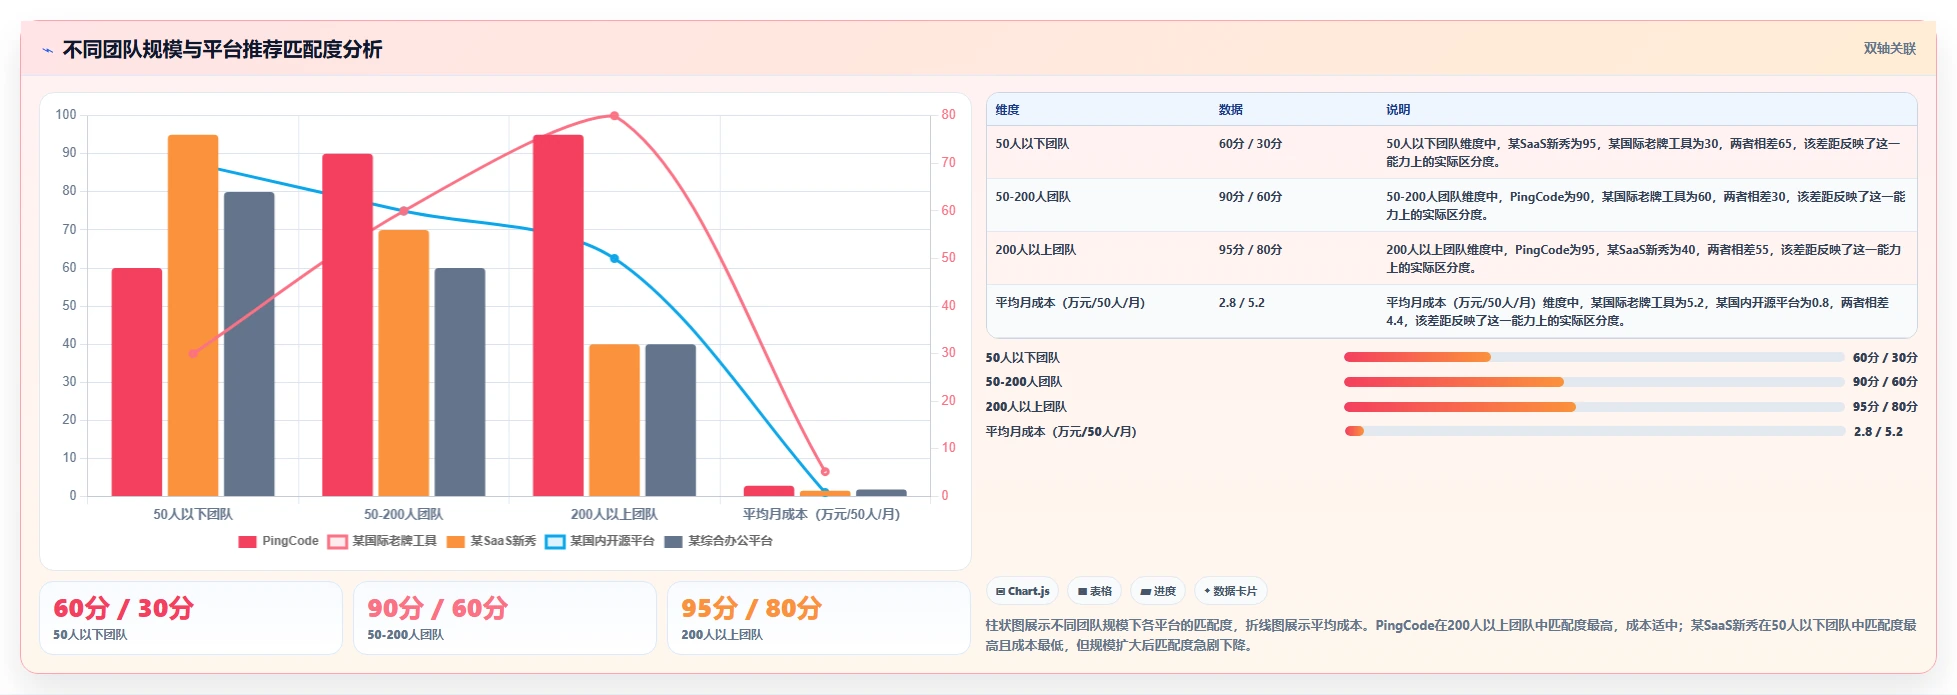Click the gray bar for 50-200人团队
Image resolution: width=1957 pixels, height=695 pixels.
pos(459,382)
